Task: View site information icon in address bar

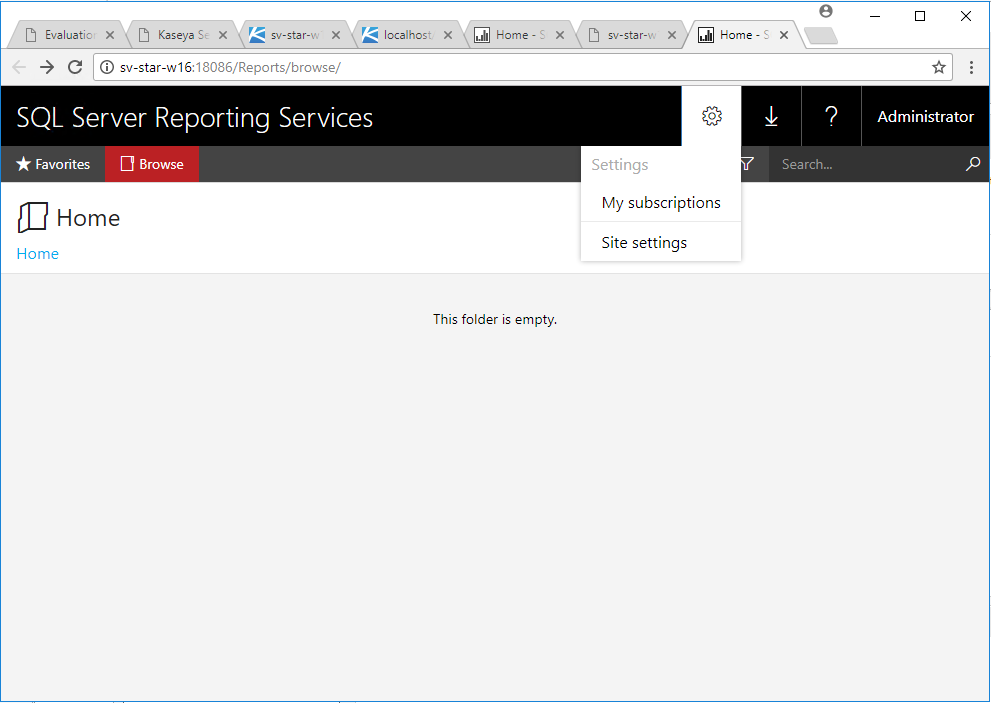Action: (x=107, y=67)
